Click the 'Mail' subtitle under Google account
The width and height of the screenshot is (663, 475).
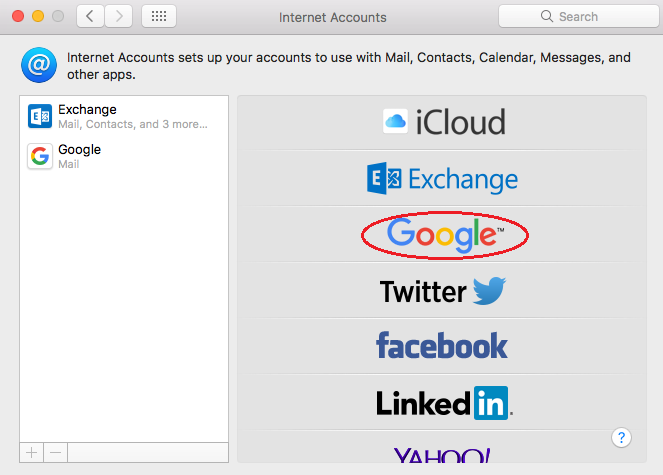68,164
